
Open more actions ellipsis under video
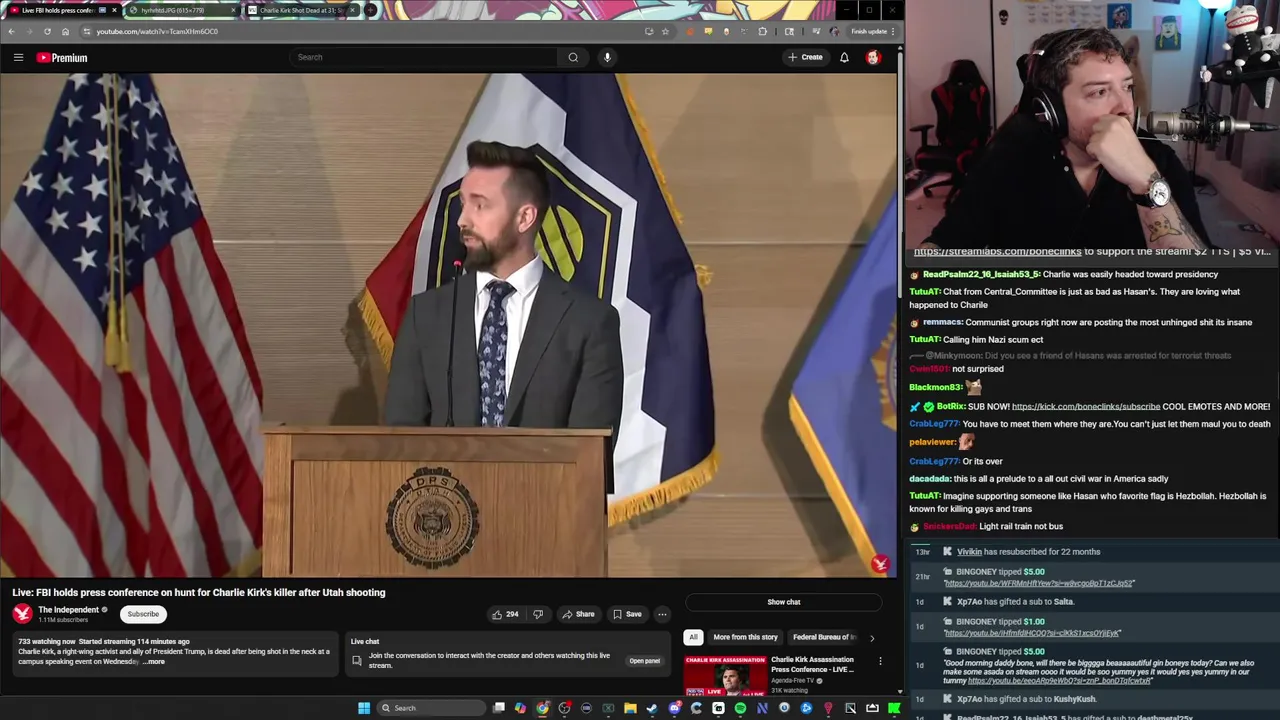pyautogui.click(x=662, y=614)
